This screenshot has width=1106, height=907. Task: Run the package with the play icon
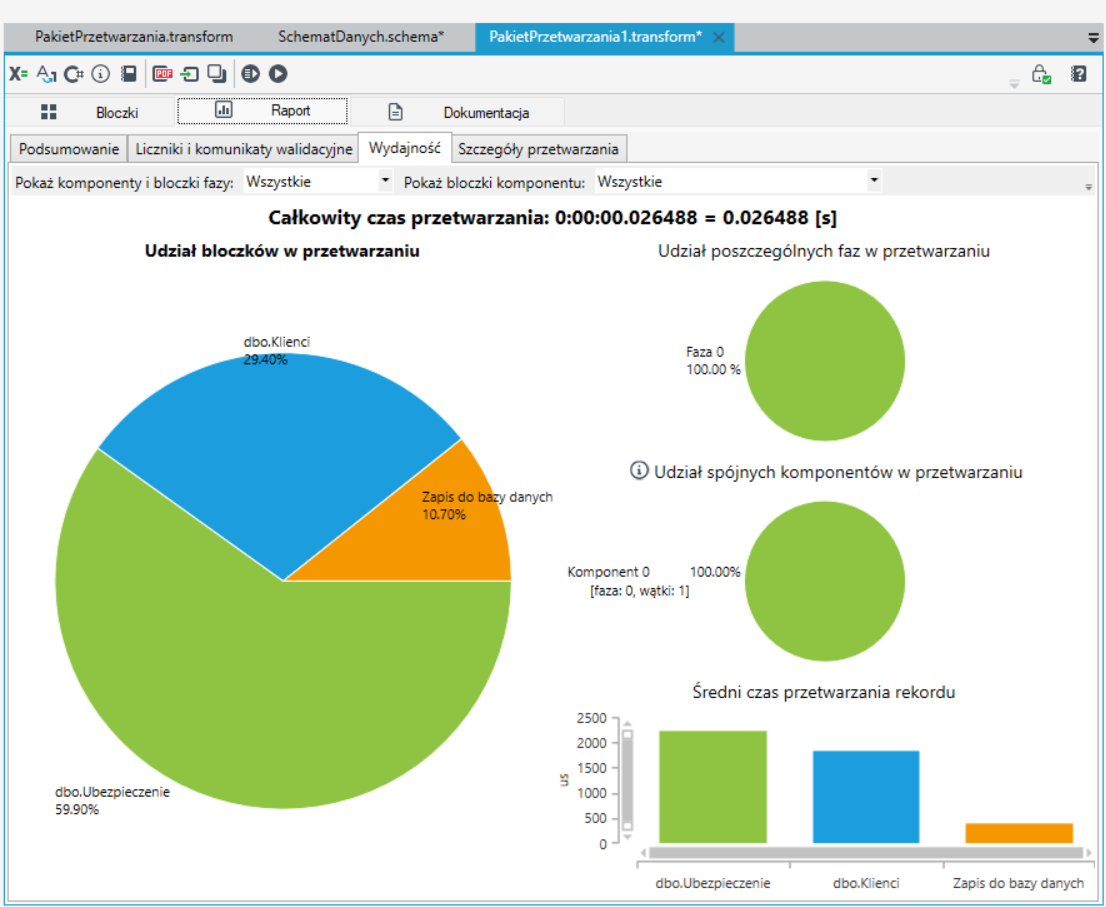tap(278, 74)
